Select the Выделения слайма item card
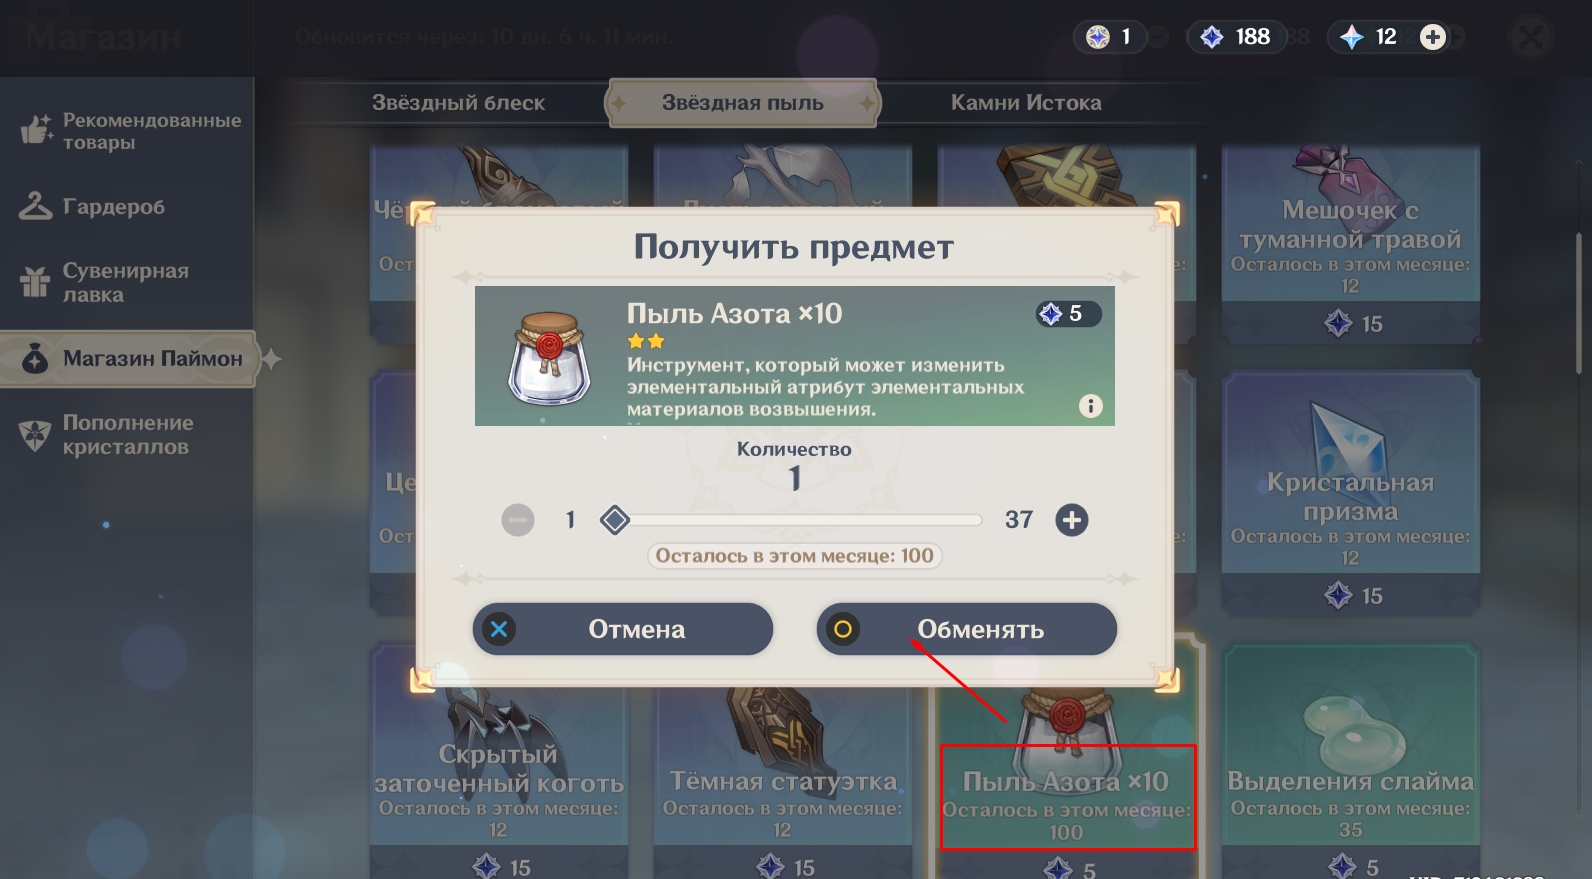The image size is (1592, 879). click(x=1350, y=760)
